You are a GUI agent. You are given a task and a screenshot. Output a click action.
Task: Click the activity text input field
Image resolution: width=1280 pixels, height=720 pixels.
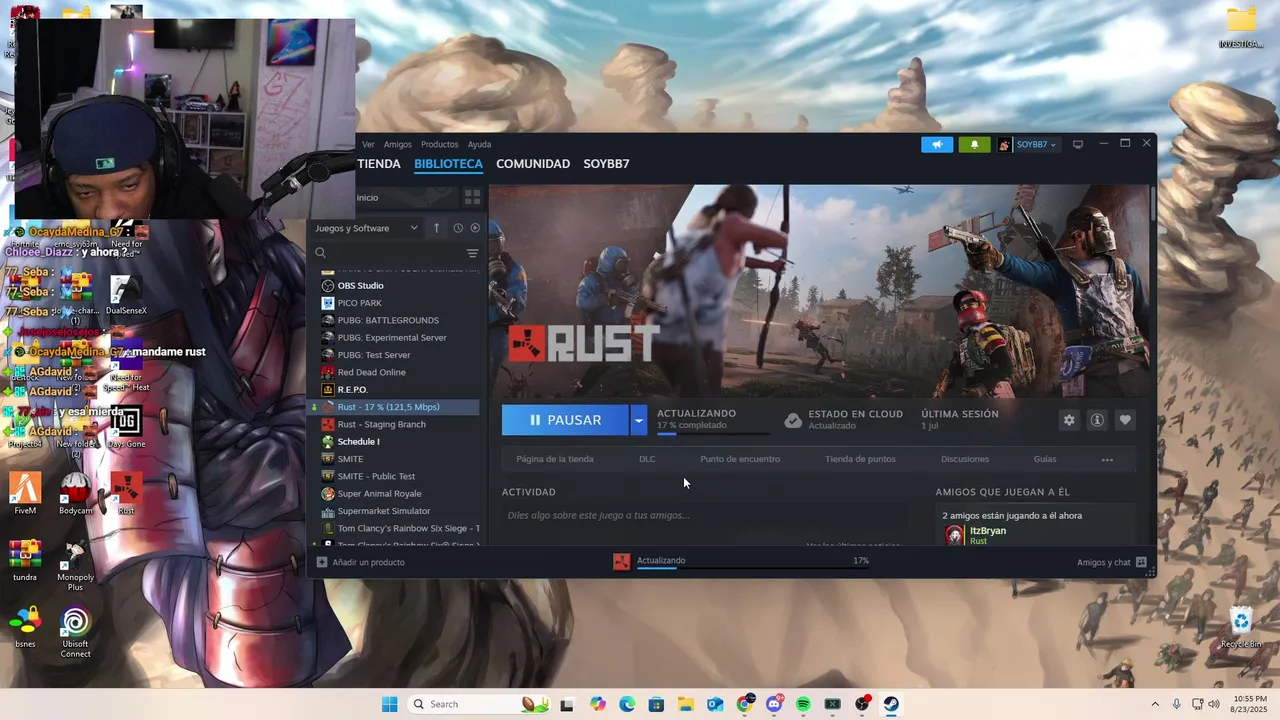(x=705, y=515)
